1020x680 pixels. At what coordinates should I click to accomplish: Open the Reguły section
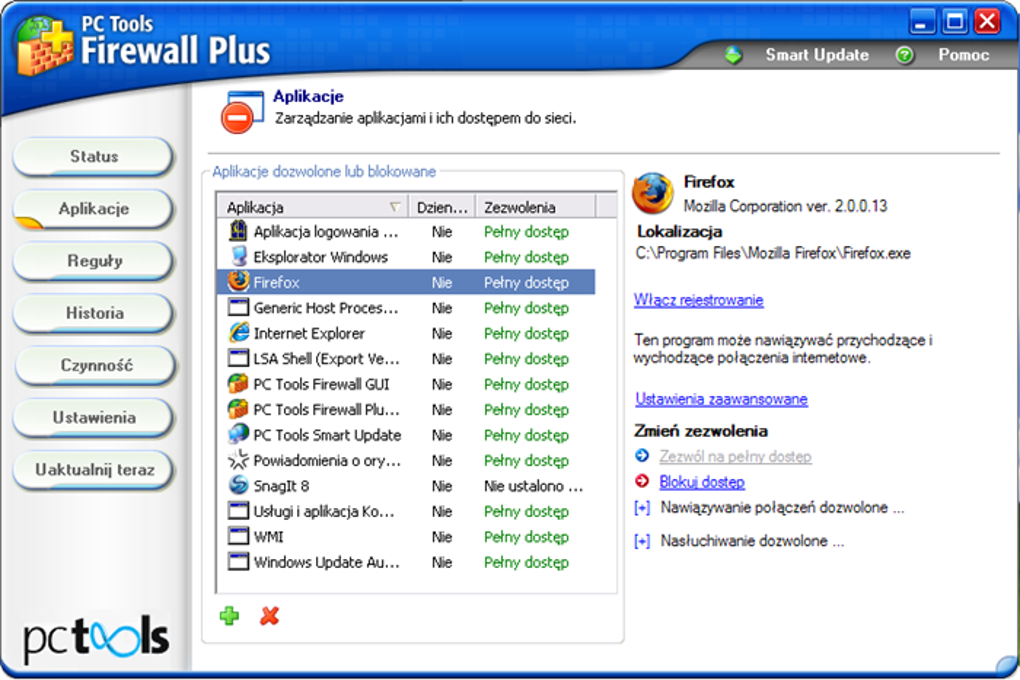pyautogui.click(x=94, y=260)
